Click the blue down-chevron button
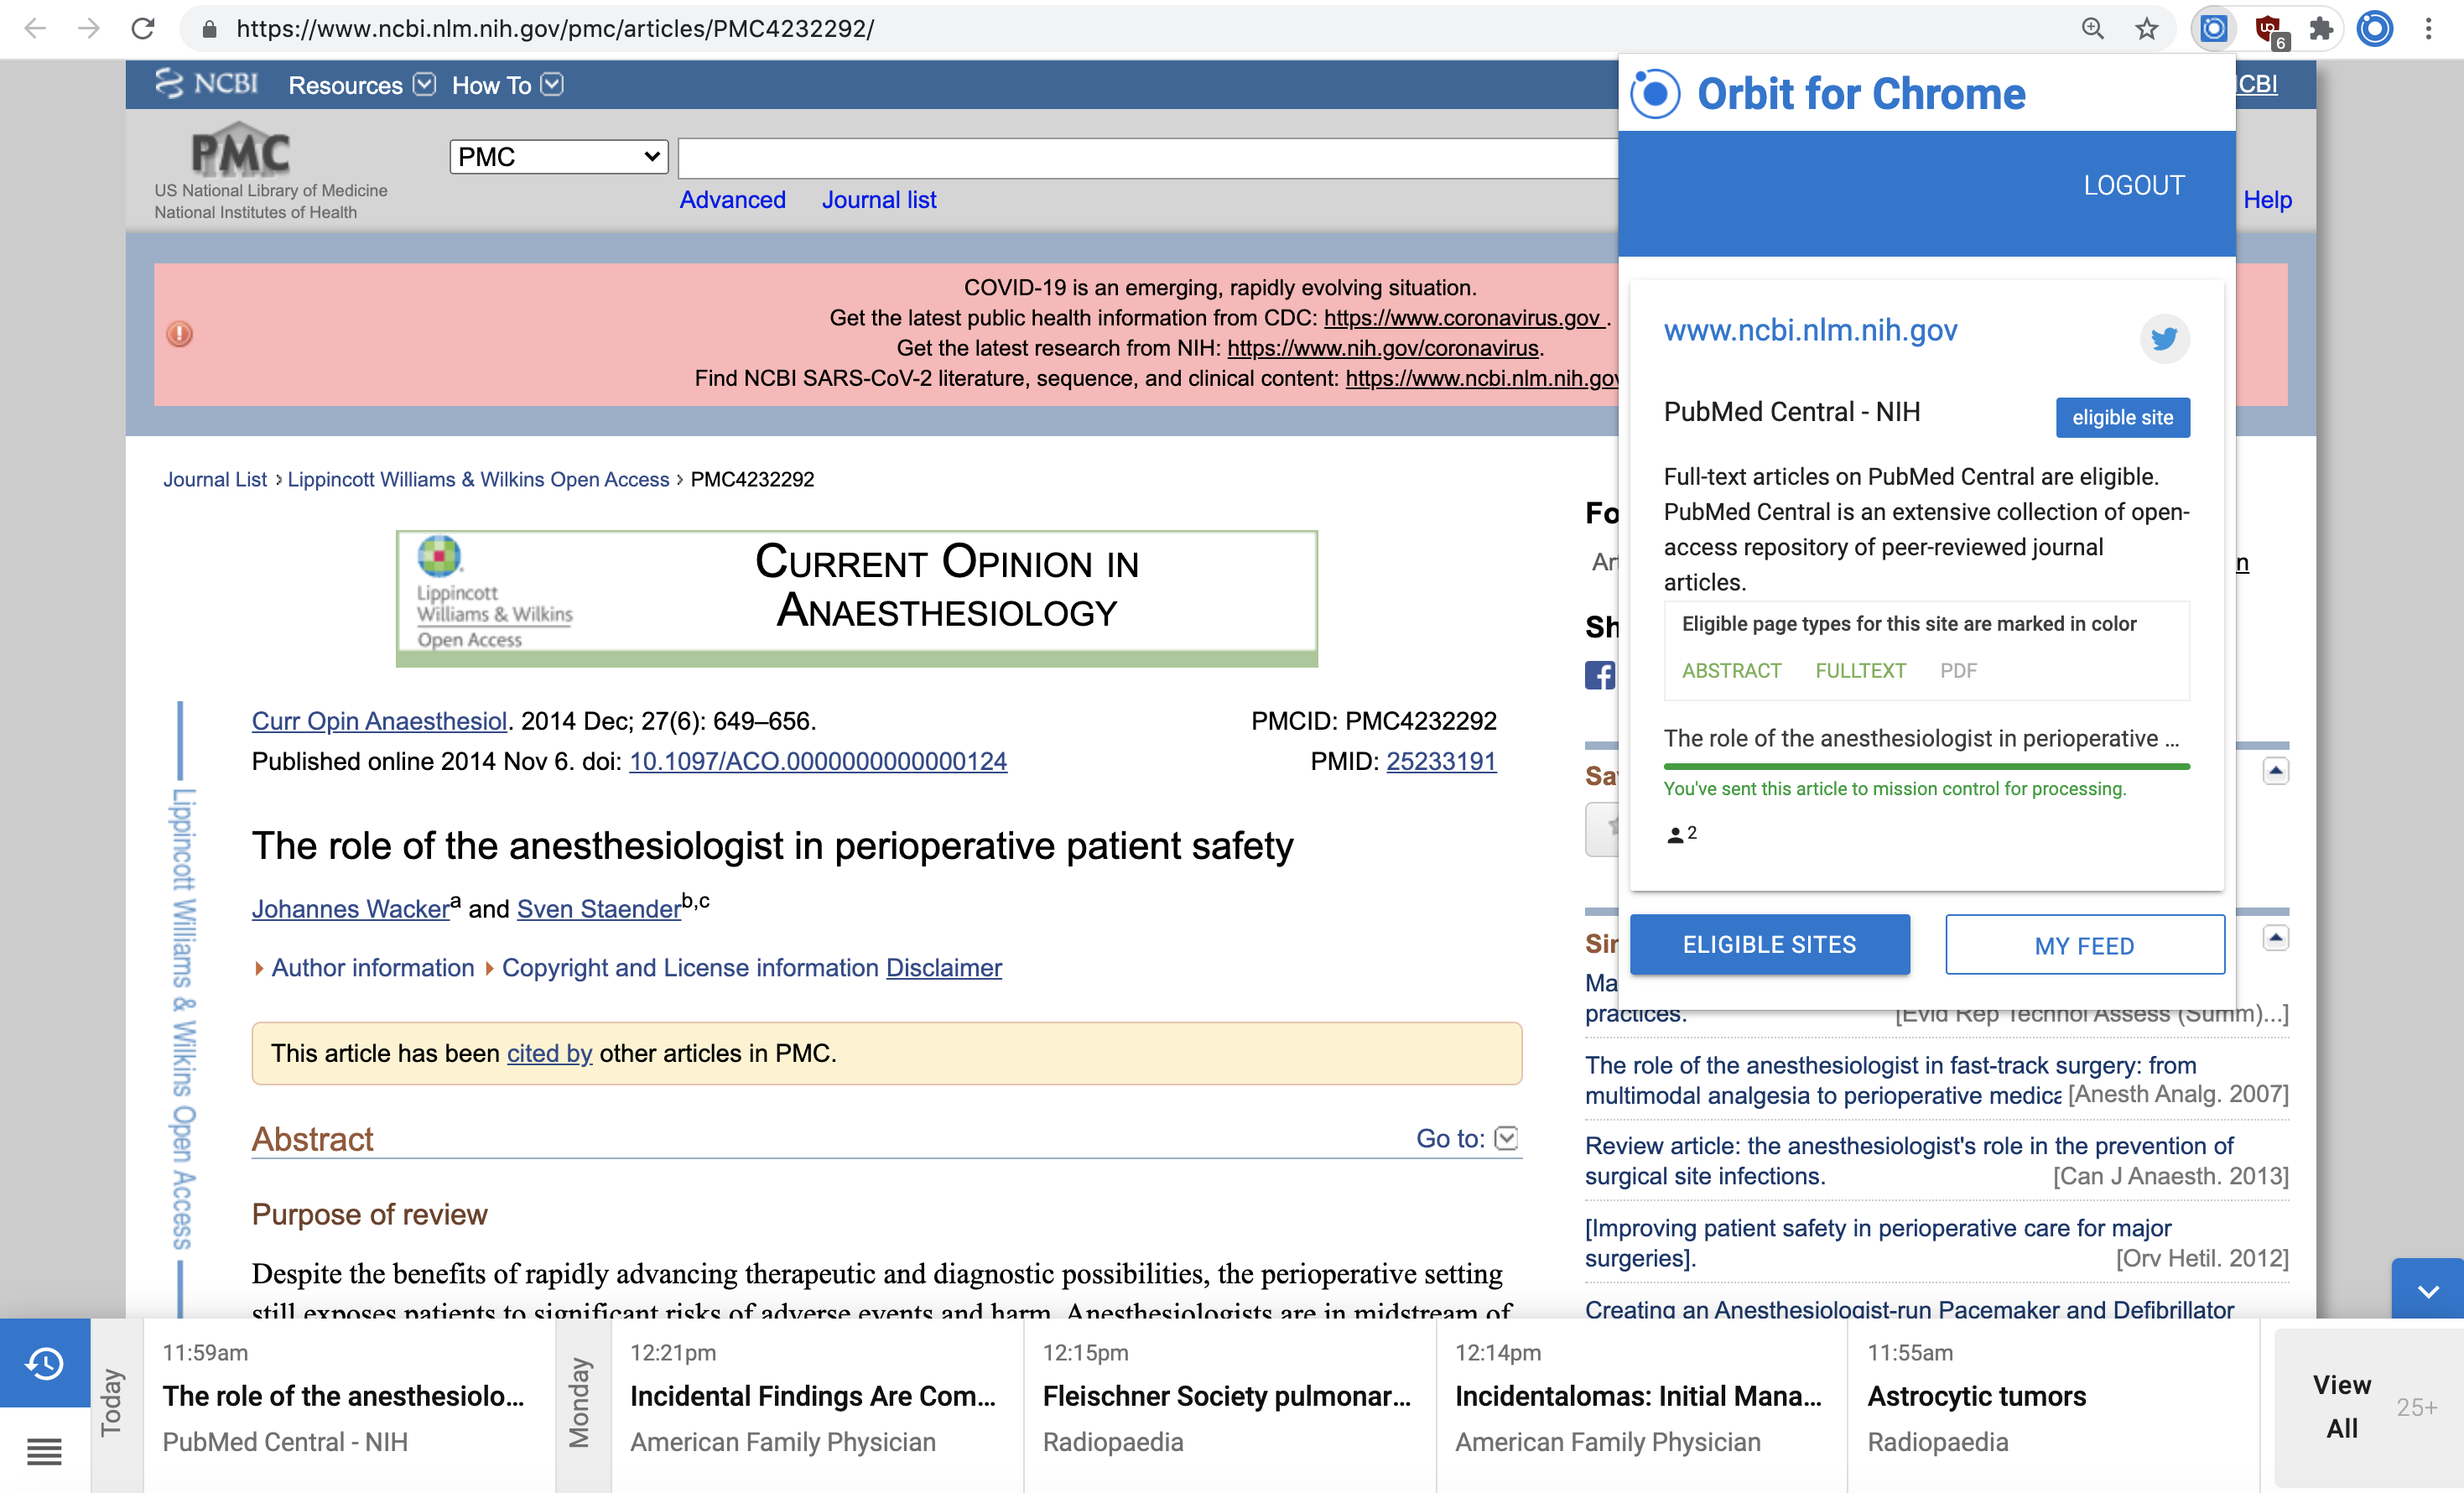 pos(2427,1289)
